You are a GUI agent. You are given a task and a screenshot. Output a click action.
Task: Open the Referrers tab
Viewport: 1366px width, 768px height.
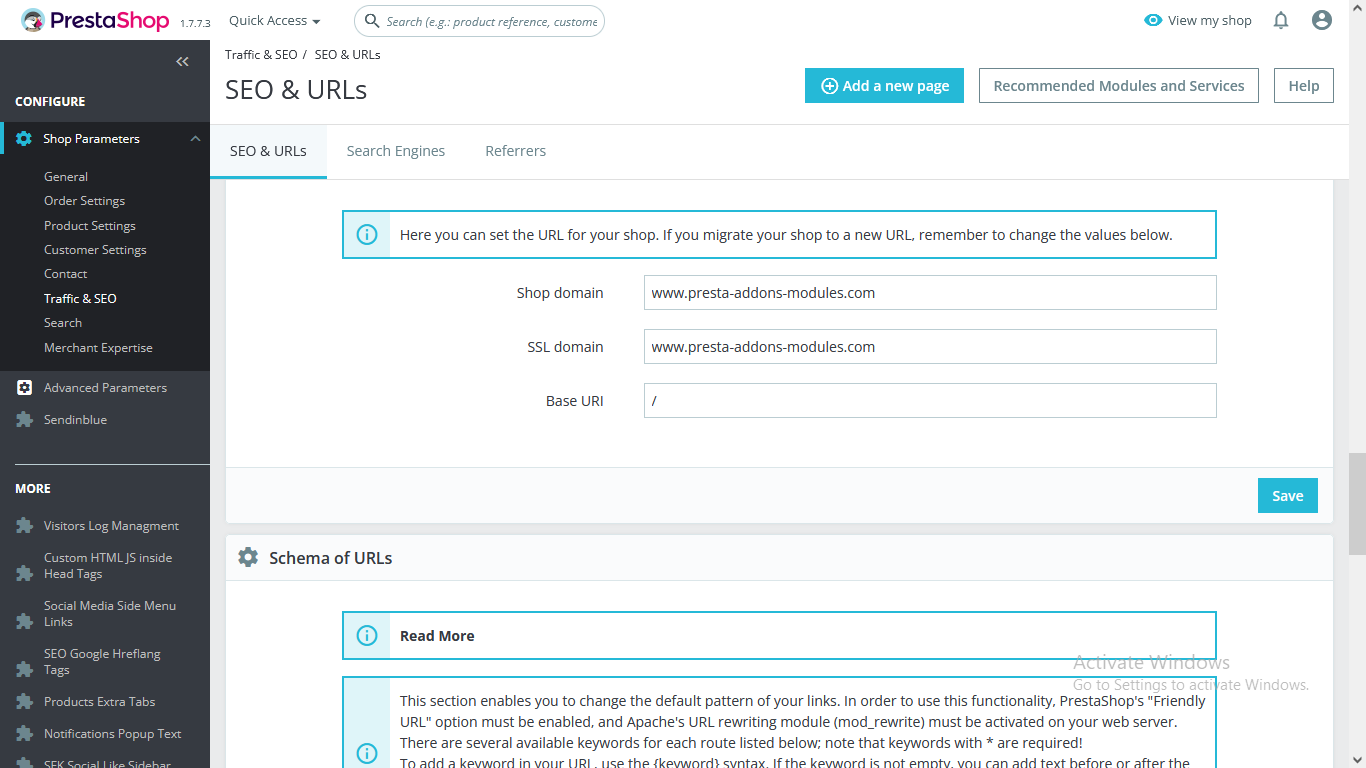point(515,151)
